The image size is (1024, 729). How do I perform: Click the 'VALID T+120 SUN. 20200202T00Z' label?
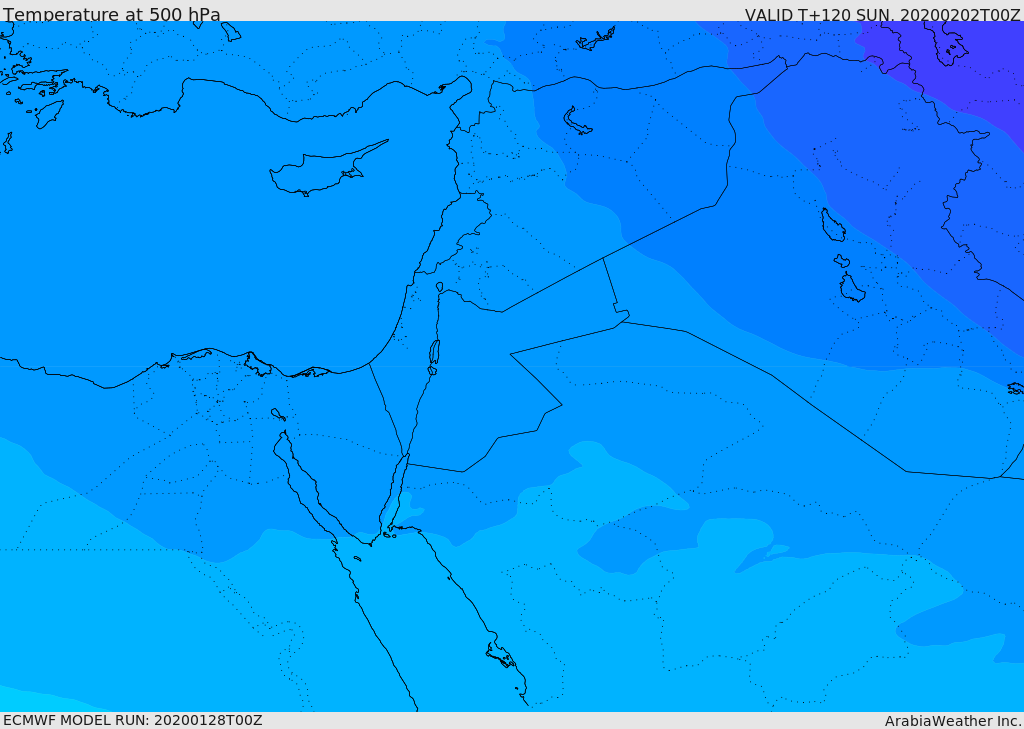point(882,15)
